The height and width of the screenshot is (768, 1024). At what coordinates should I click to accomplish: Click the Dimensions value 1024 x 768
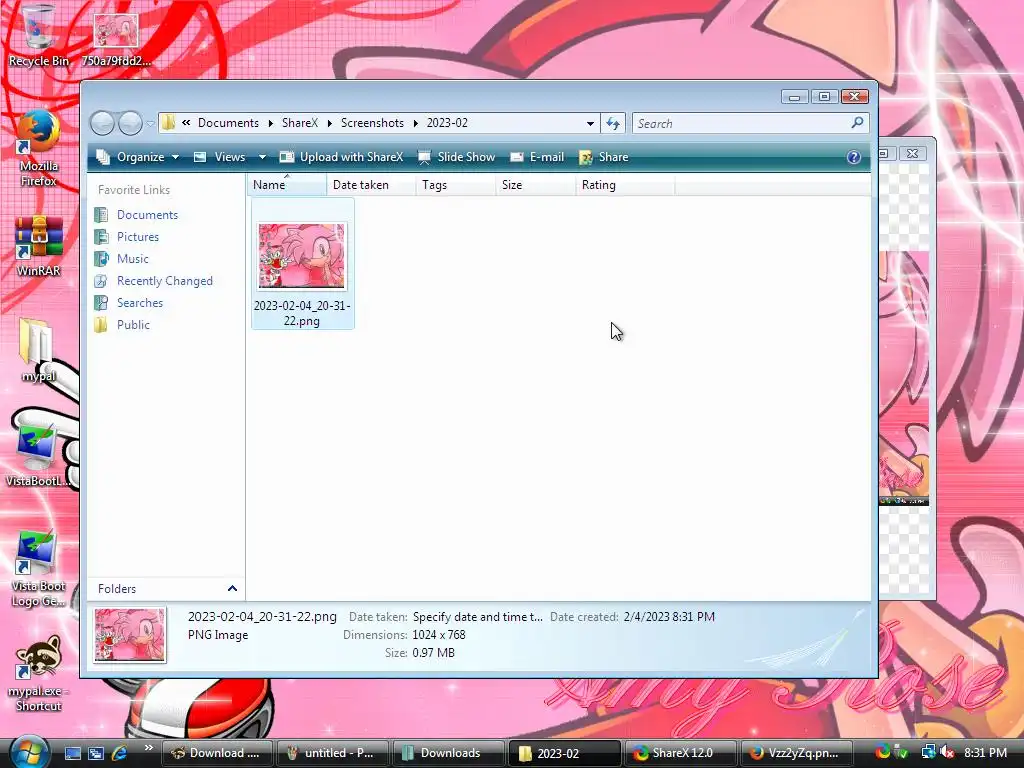pyautogui.click(x=439, y=635)
